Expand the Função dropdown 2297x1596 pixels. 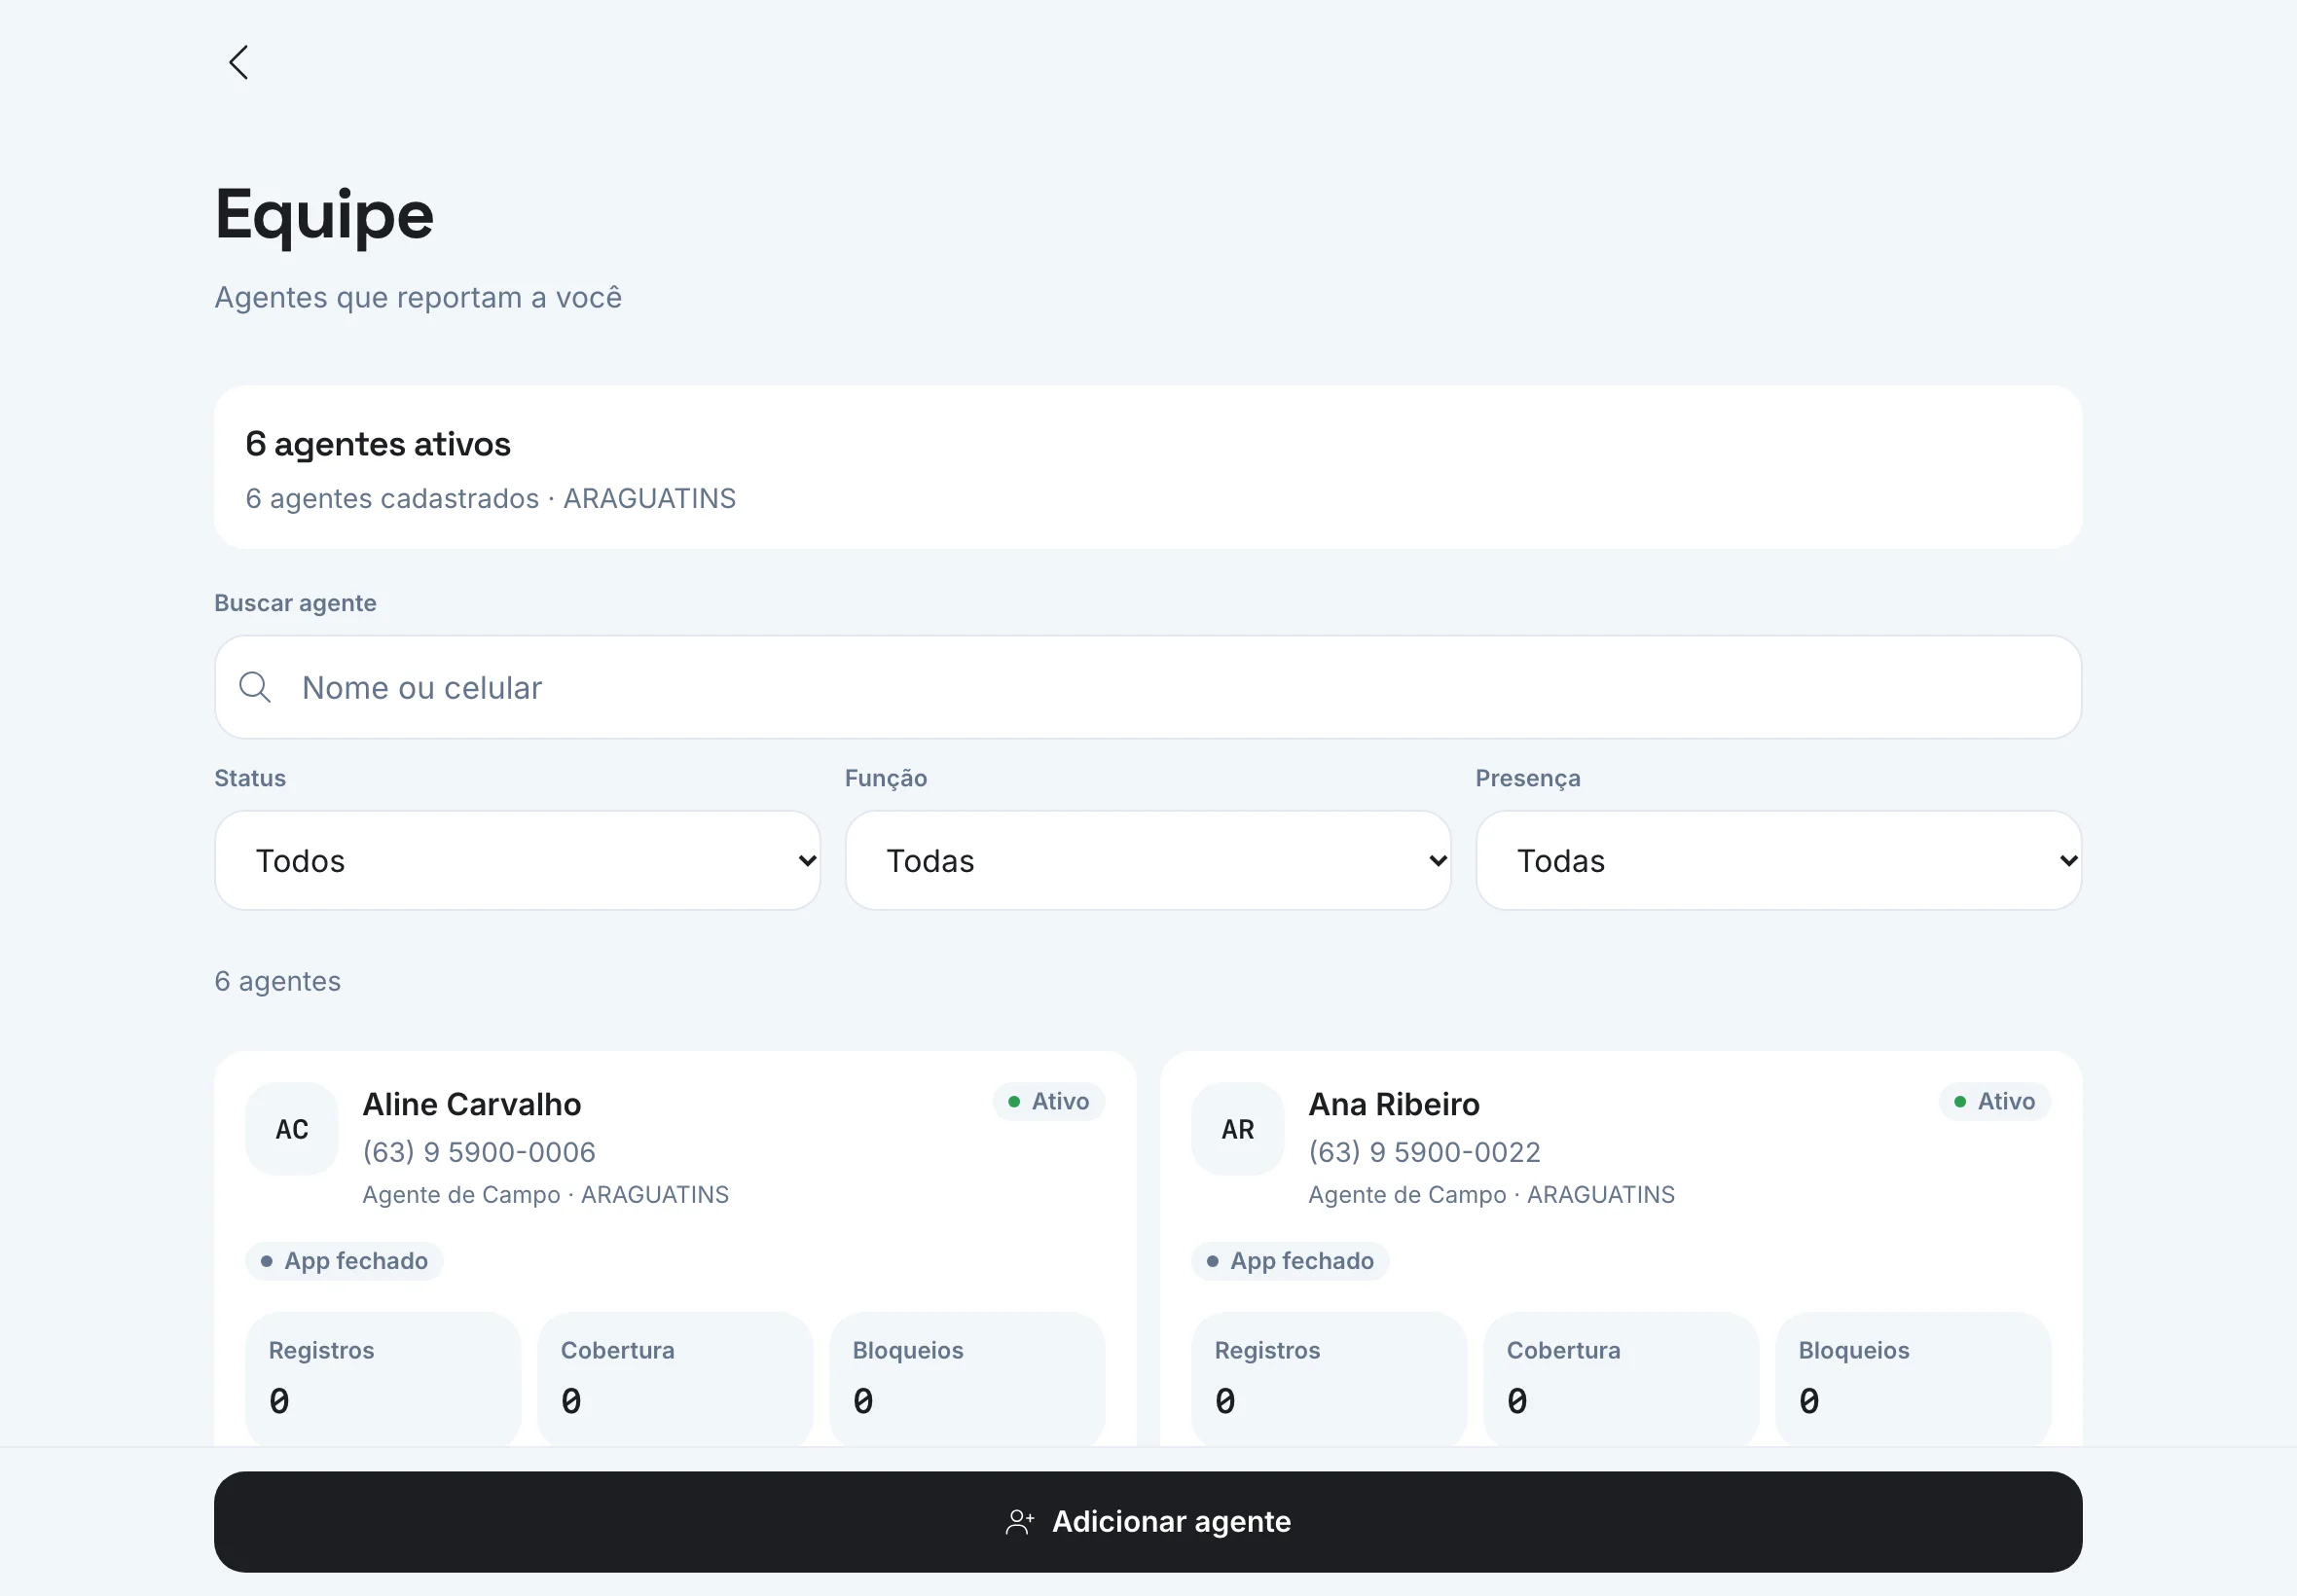[1148, 861]
